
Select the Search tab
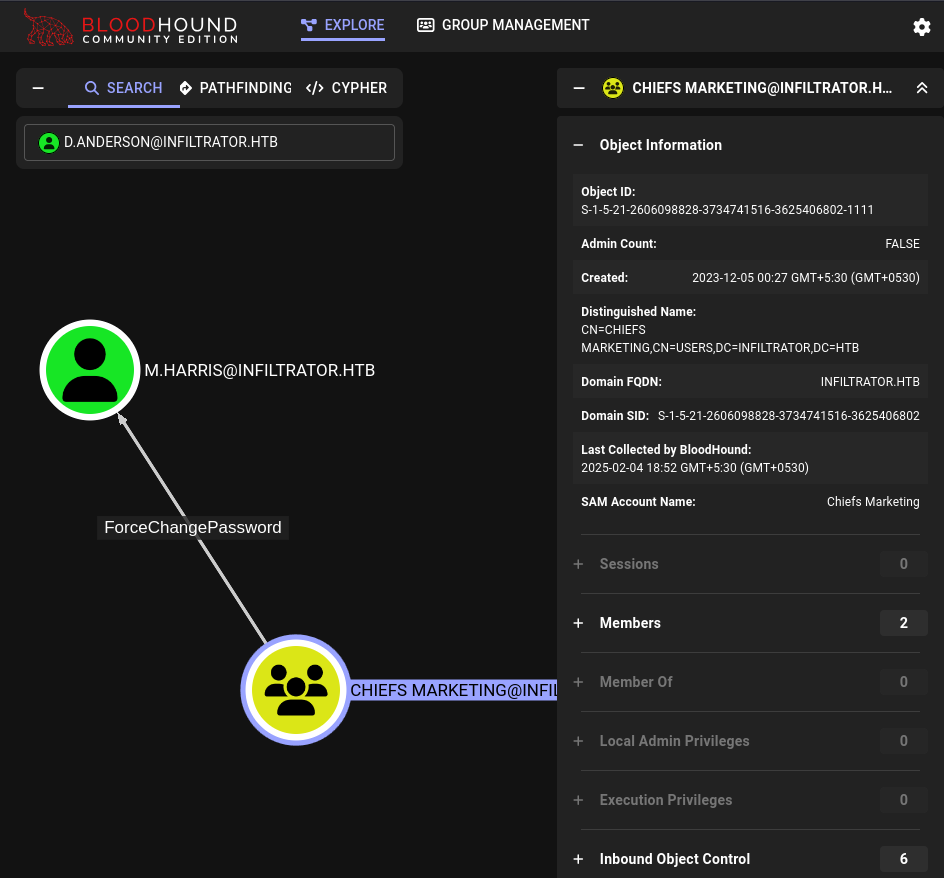coord(123,88)
